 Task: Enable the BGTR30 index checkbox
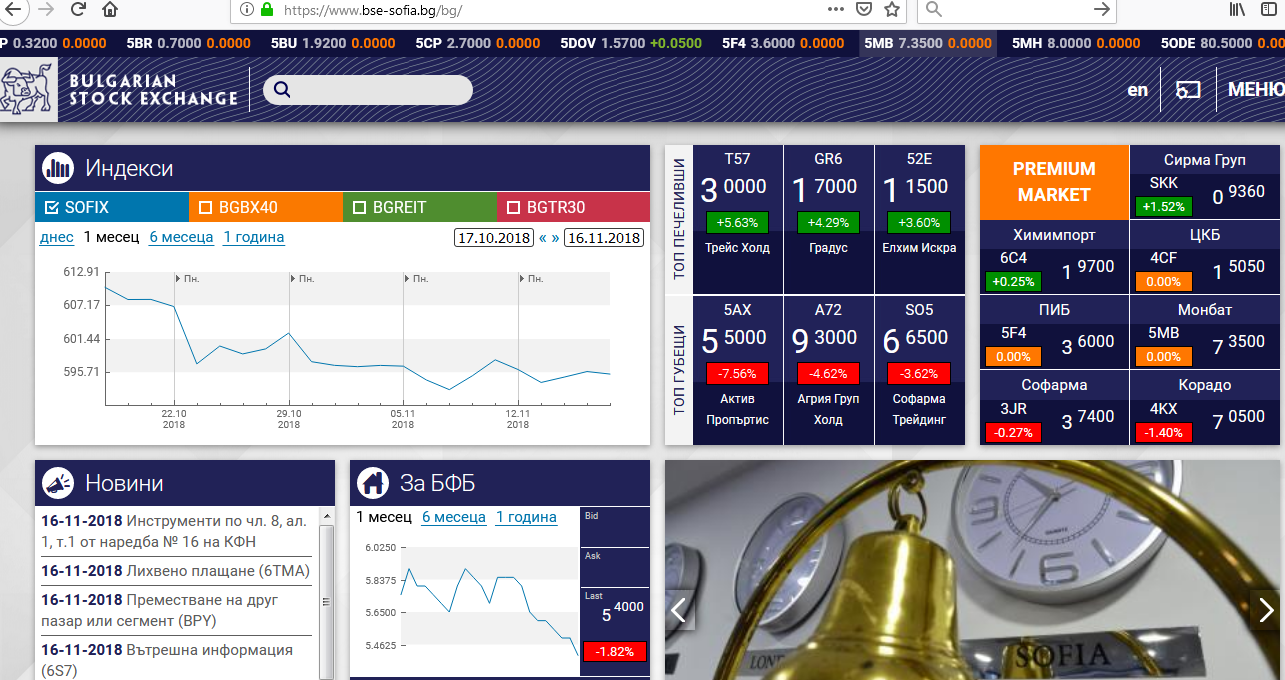coord(514,208)
